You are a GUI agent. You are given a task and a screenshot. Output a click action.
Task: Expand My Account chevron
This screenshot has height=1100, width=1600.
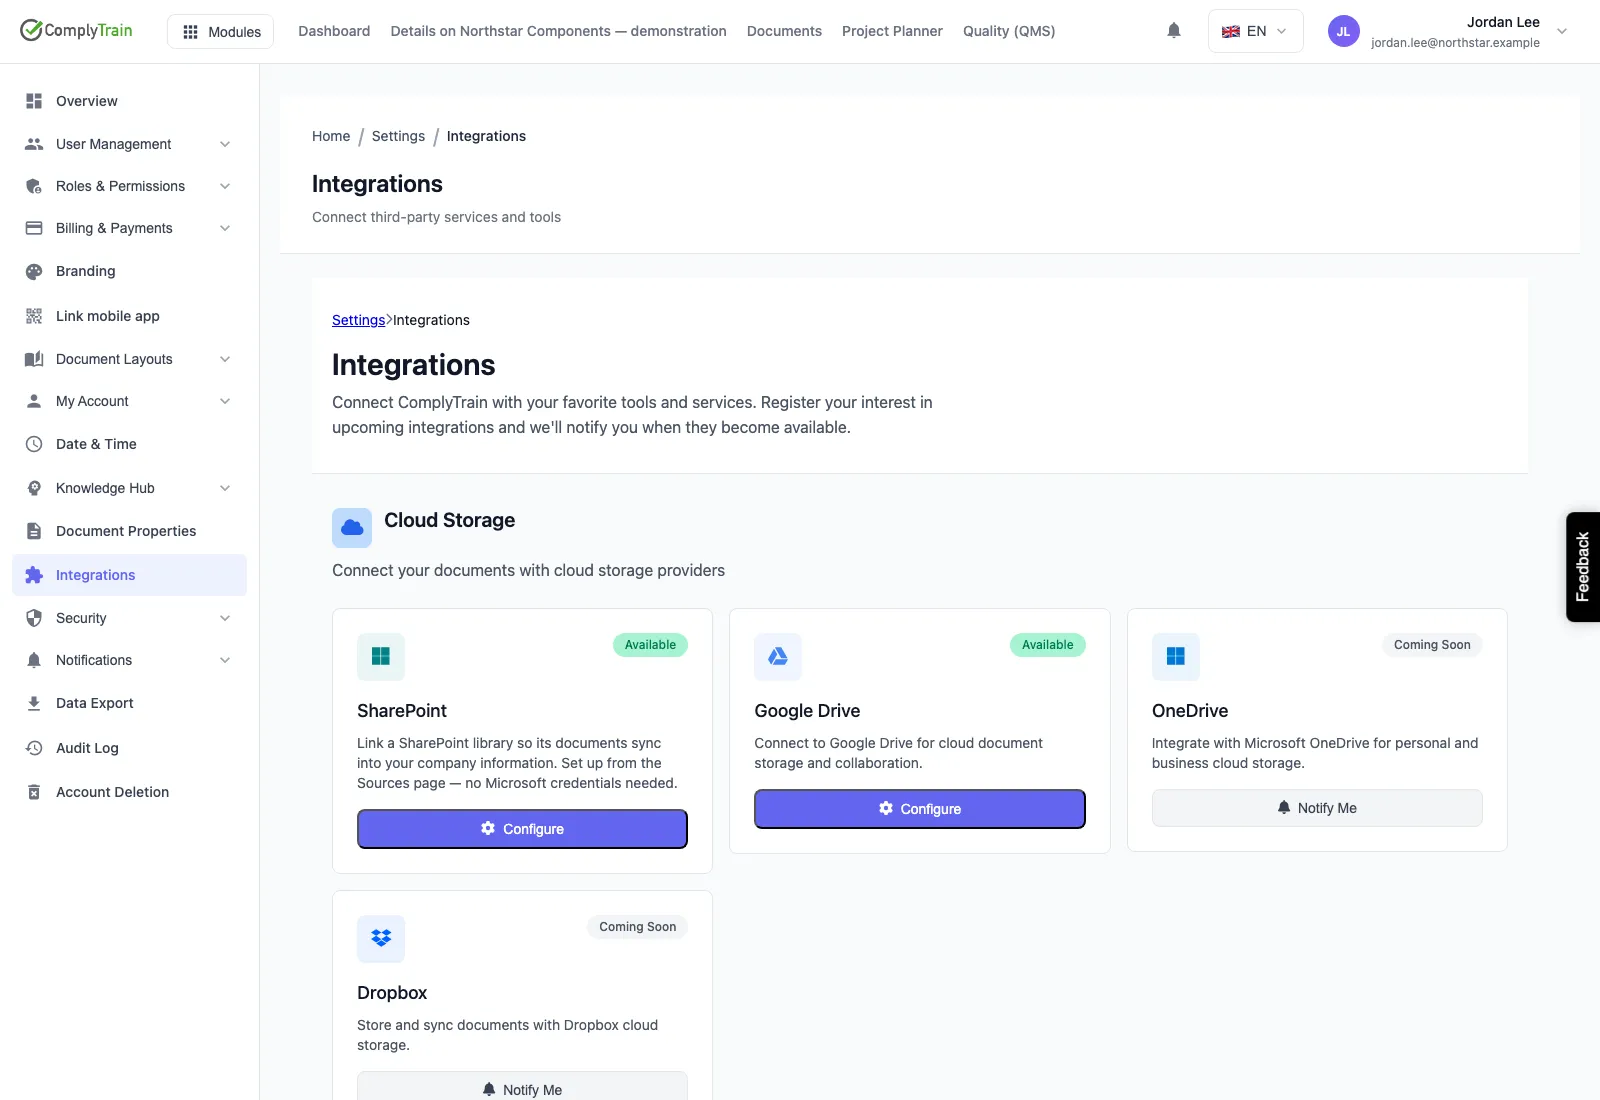[x=225, y=401]
